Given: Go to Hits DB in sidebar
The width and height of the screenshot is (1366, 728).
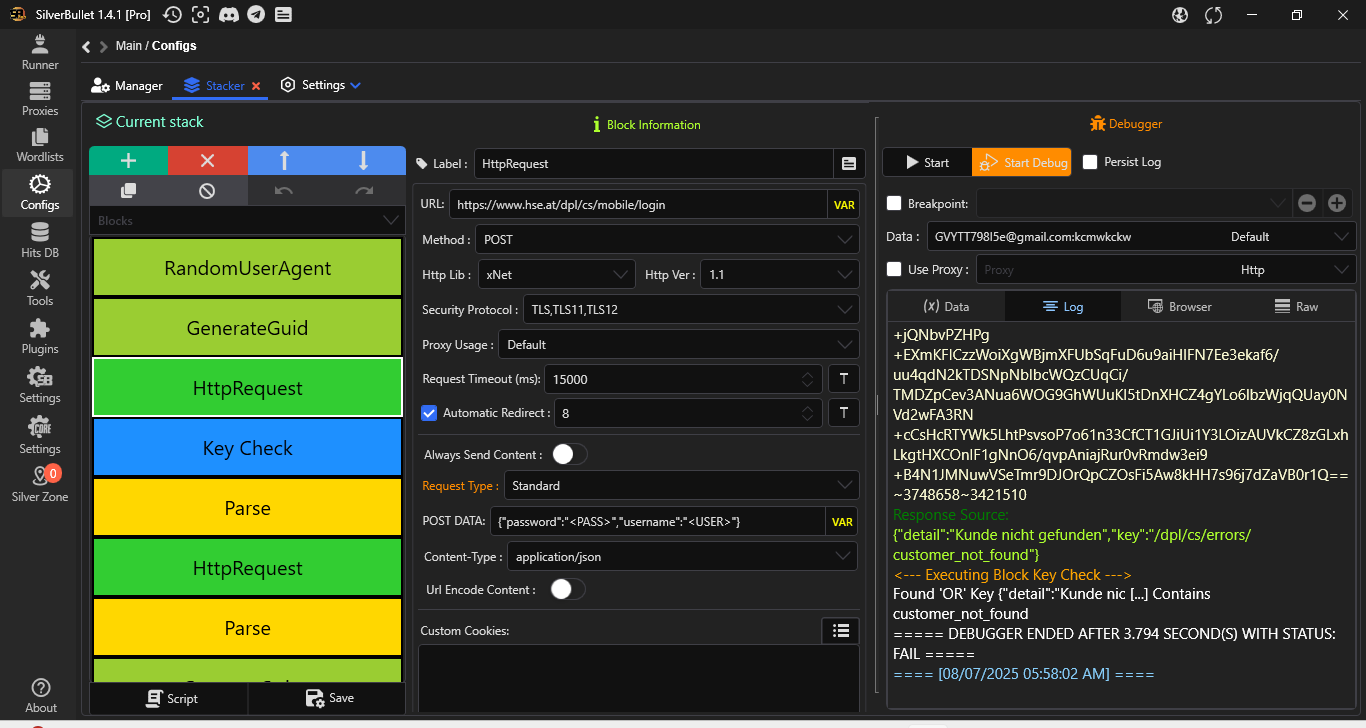Looking at the screenshot, I should tap(40, 241).
